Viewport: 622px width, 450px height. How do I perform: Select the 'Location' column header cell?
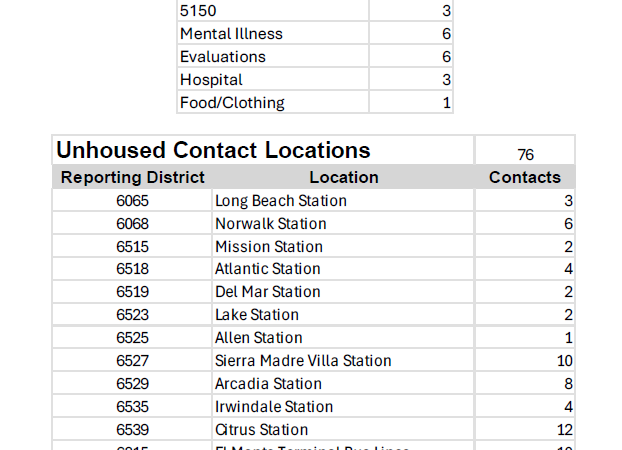(x=343, y=177)
